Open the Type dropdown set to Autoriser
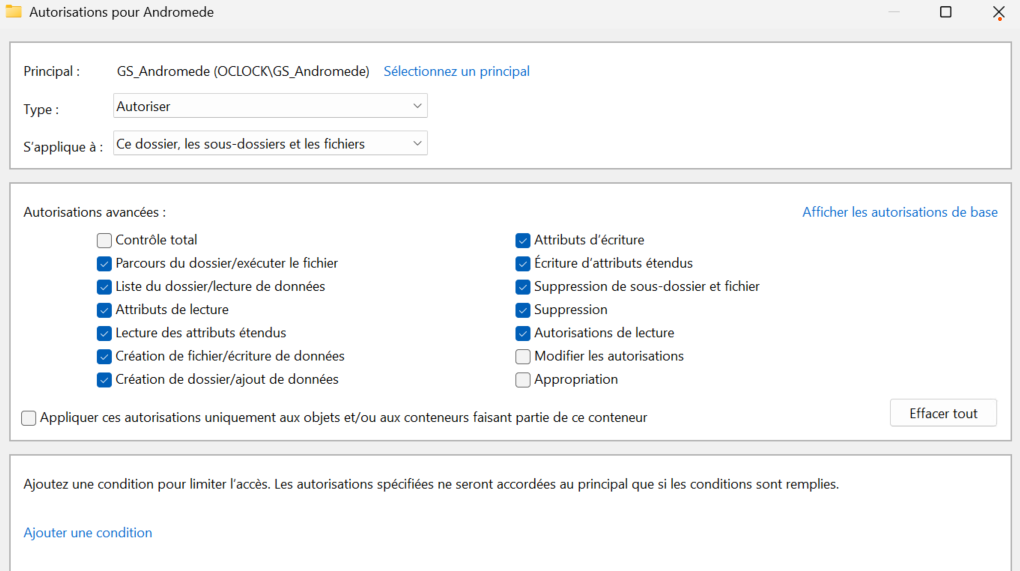This screenshot has width=1020, height=571. (x=270, y=106)
